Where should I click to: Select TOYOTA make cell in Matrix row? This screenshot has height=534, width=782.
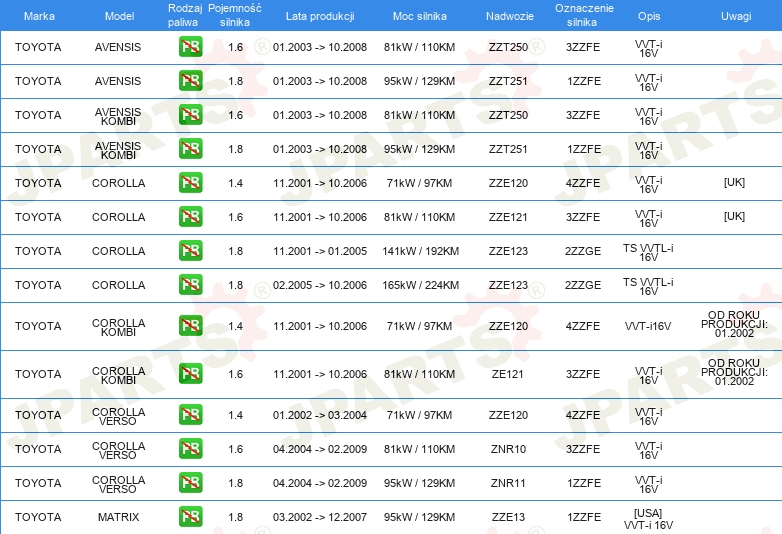pyautogui.click(x=38, y=517)
